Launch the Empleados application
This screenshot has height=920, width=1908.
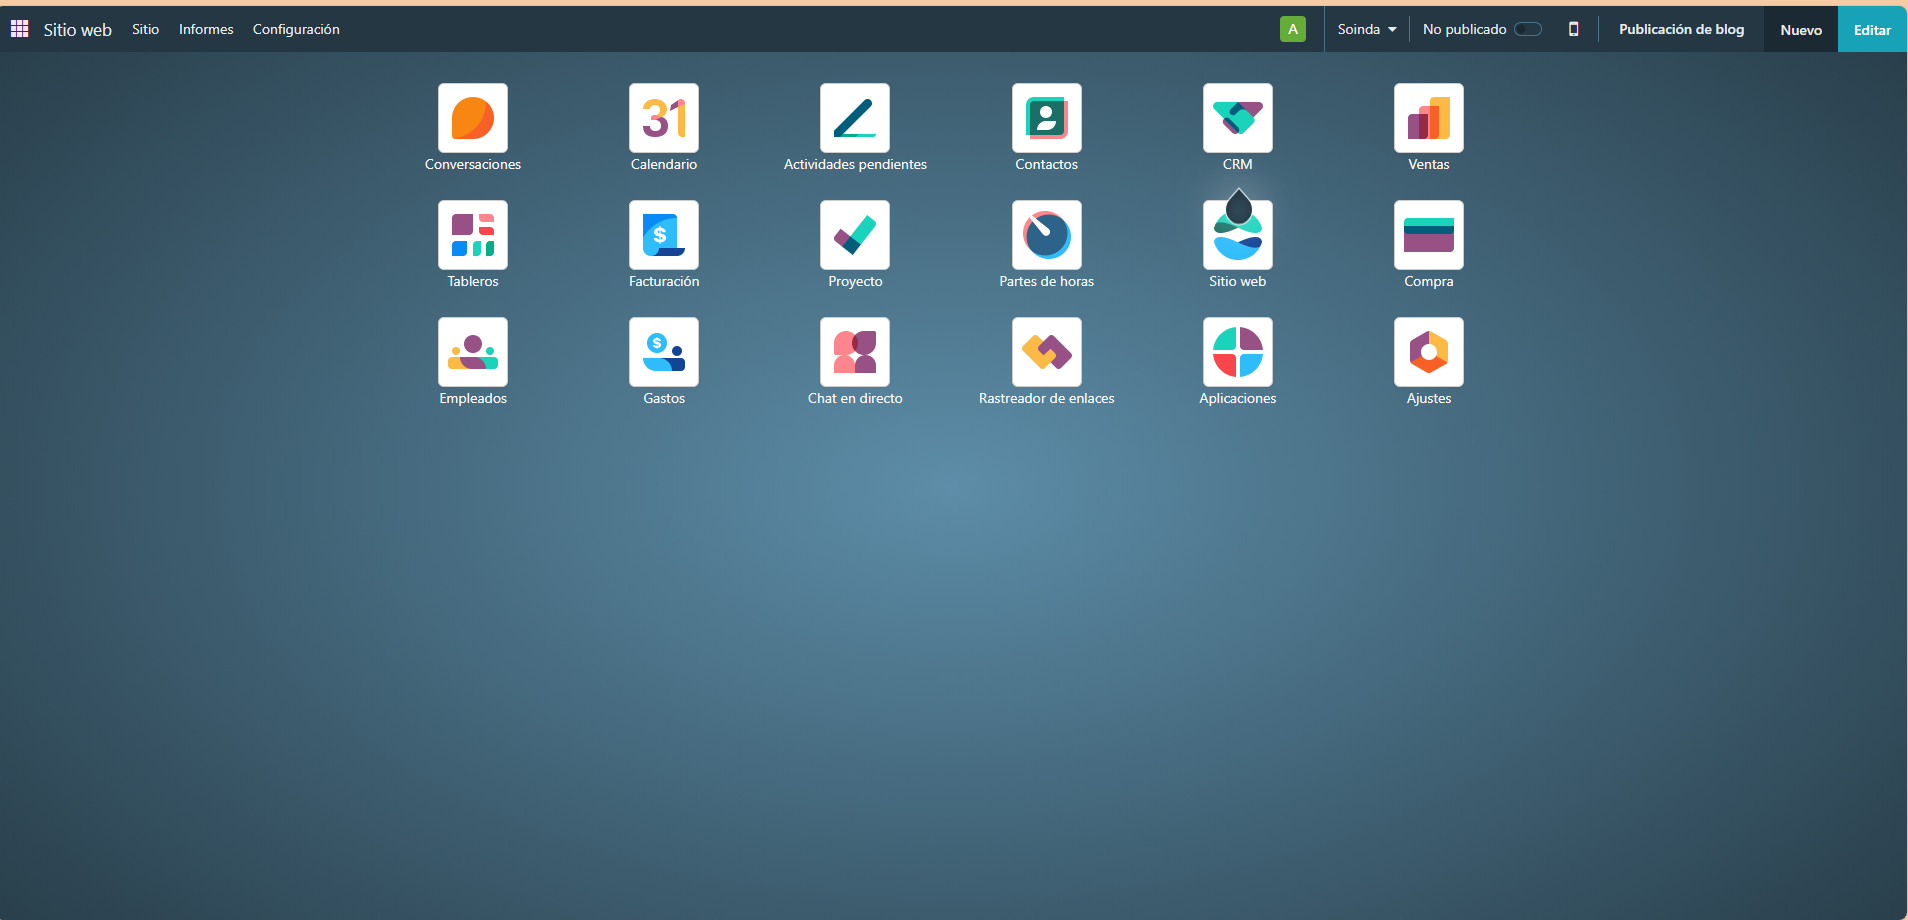472,352
